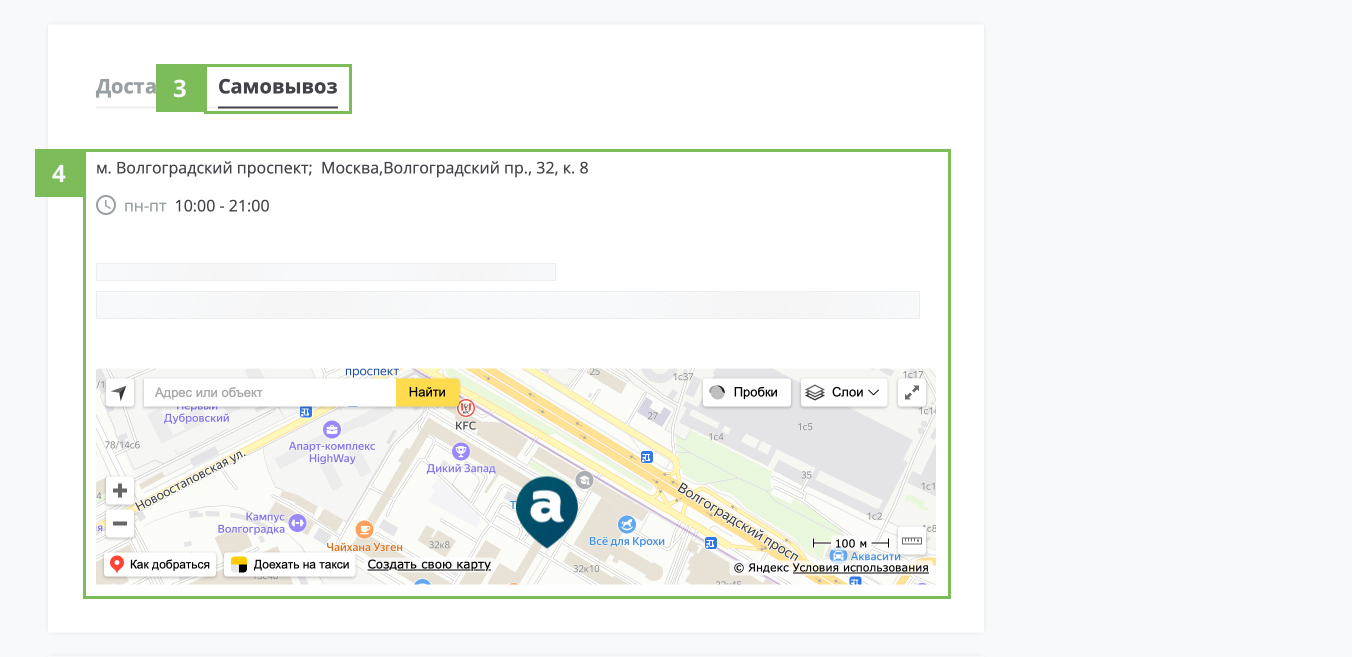
Task: Select the KFC marker on the map
Action: (465, 408)
